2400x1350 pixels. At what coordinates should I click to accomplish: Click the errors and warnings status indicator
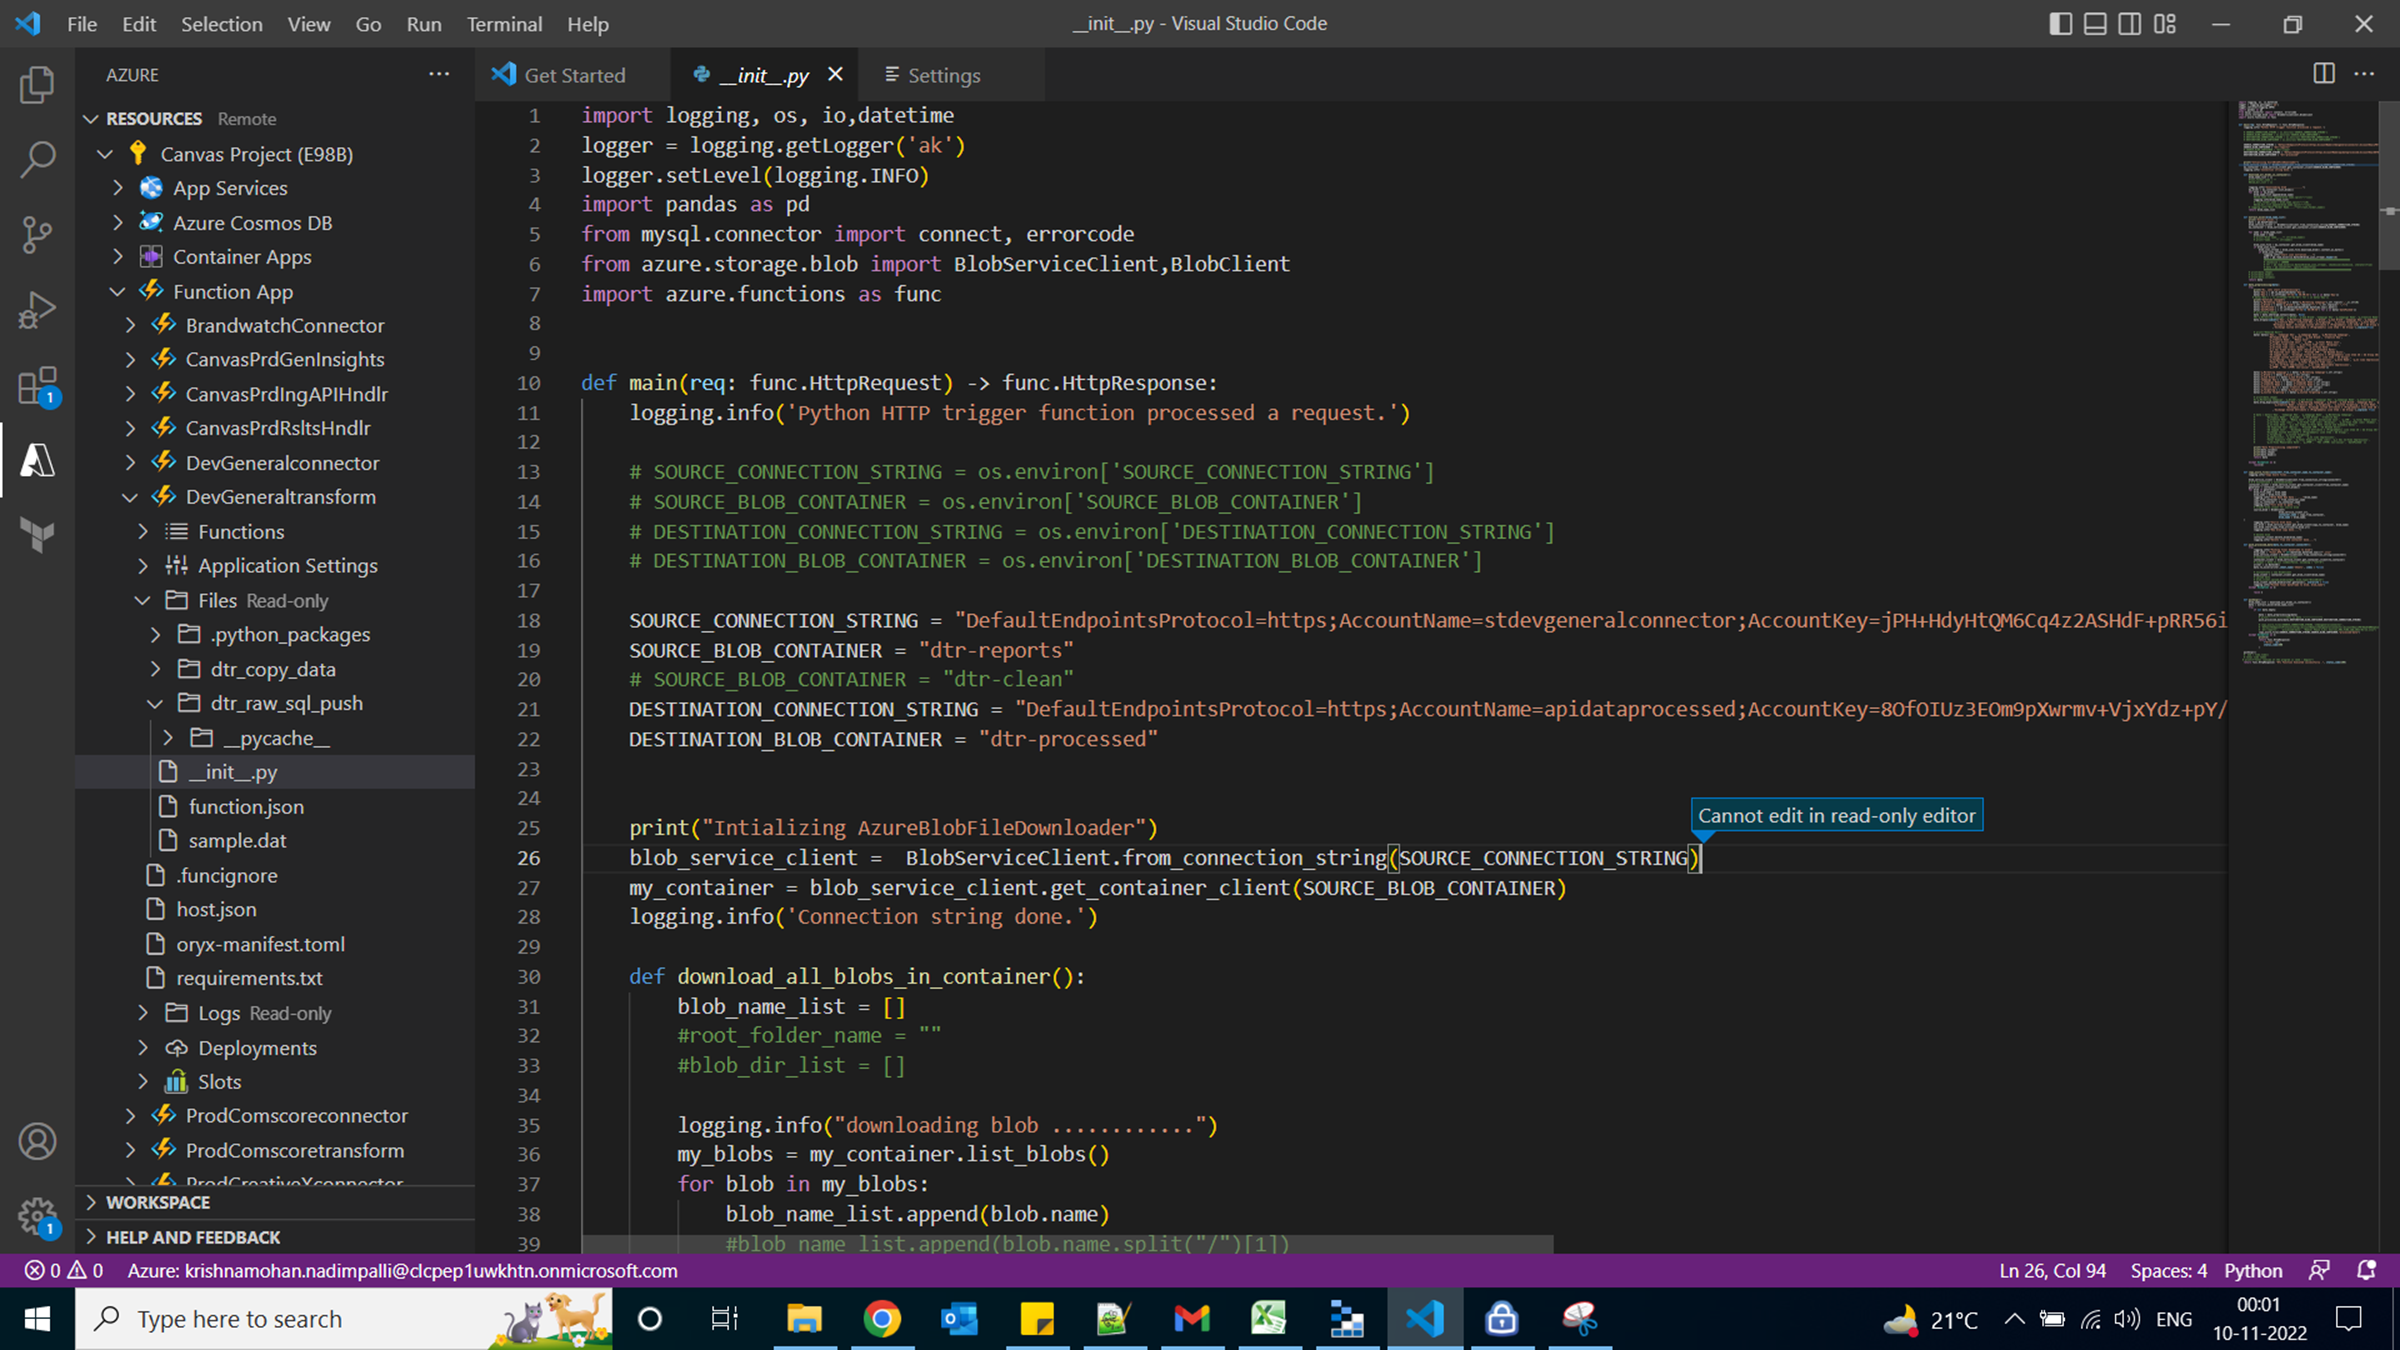tap(64, 1270)
